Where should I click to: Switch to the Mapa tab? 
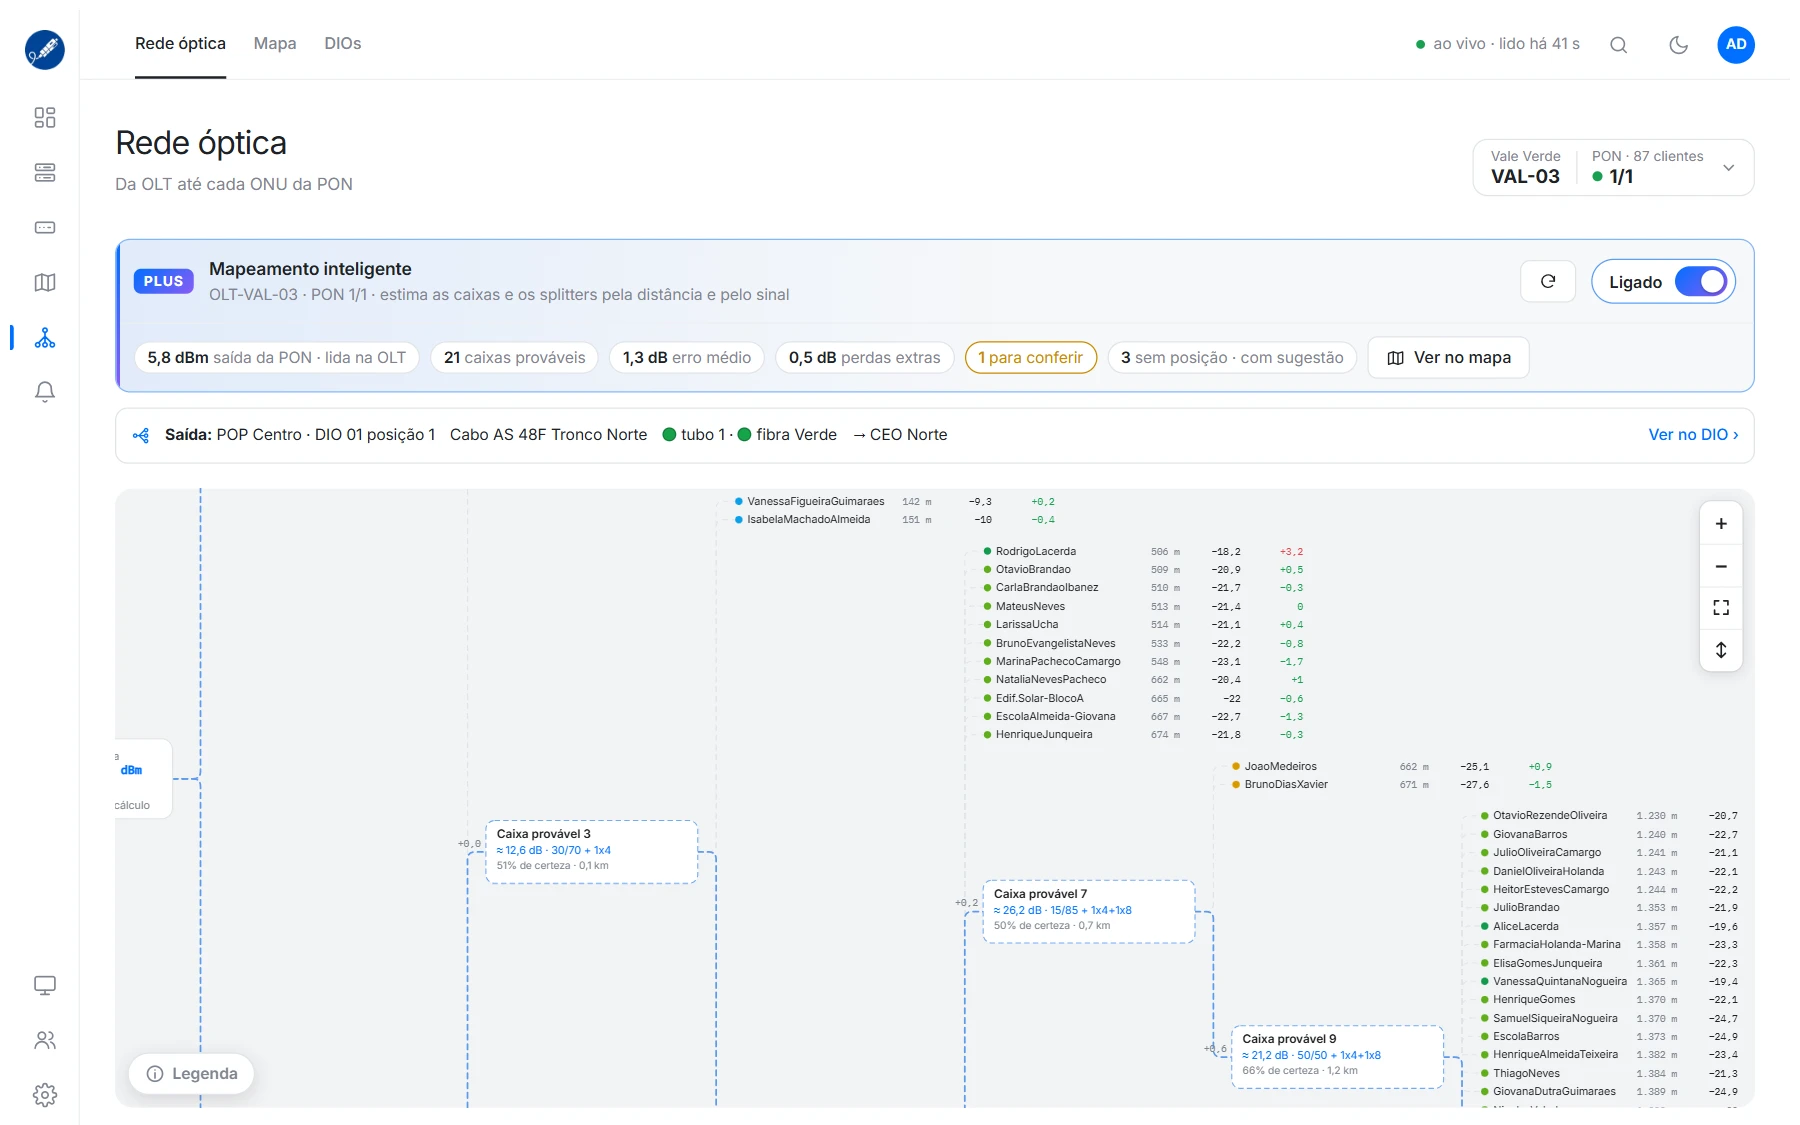pos(275,44)
